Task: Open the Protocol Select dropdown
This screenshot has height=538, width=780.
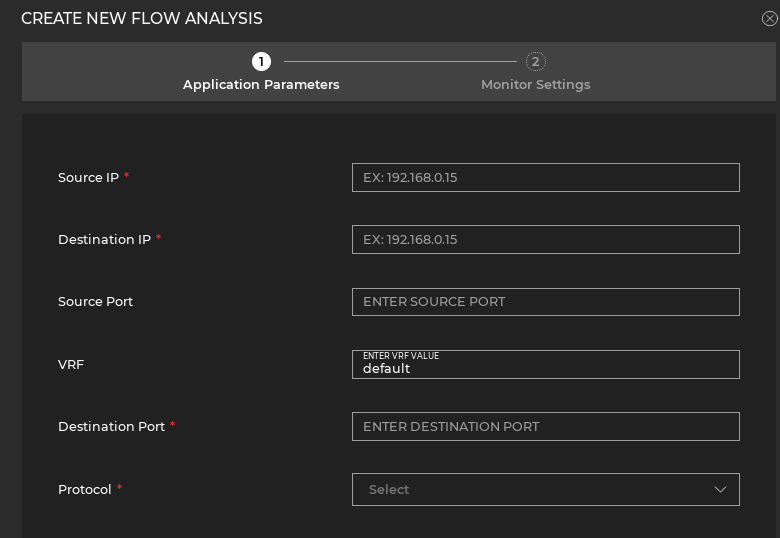Action: point(530,490)
